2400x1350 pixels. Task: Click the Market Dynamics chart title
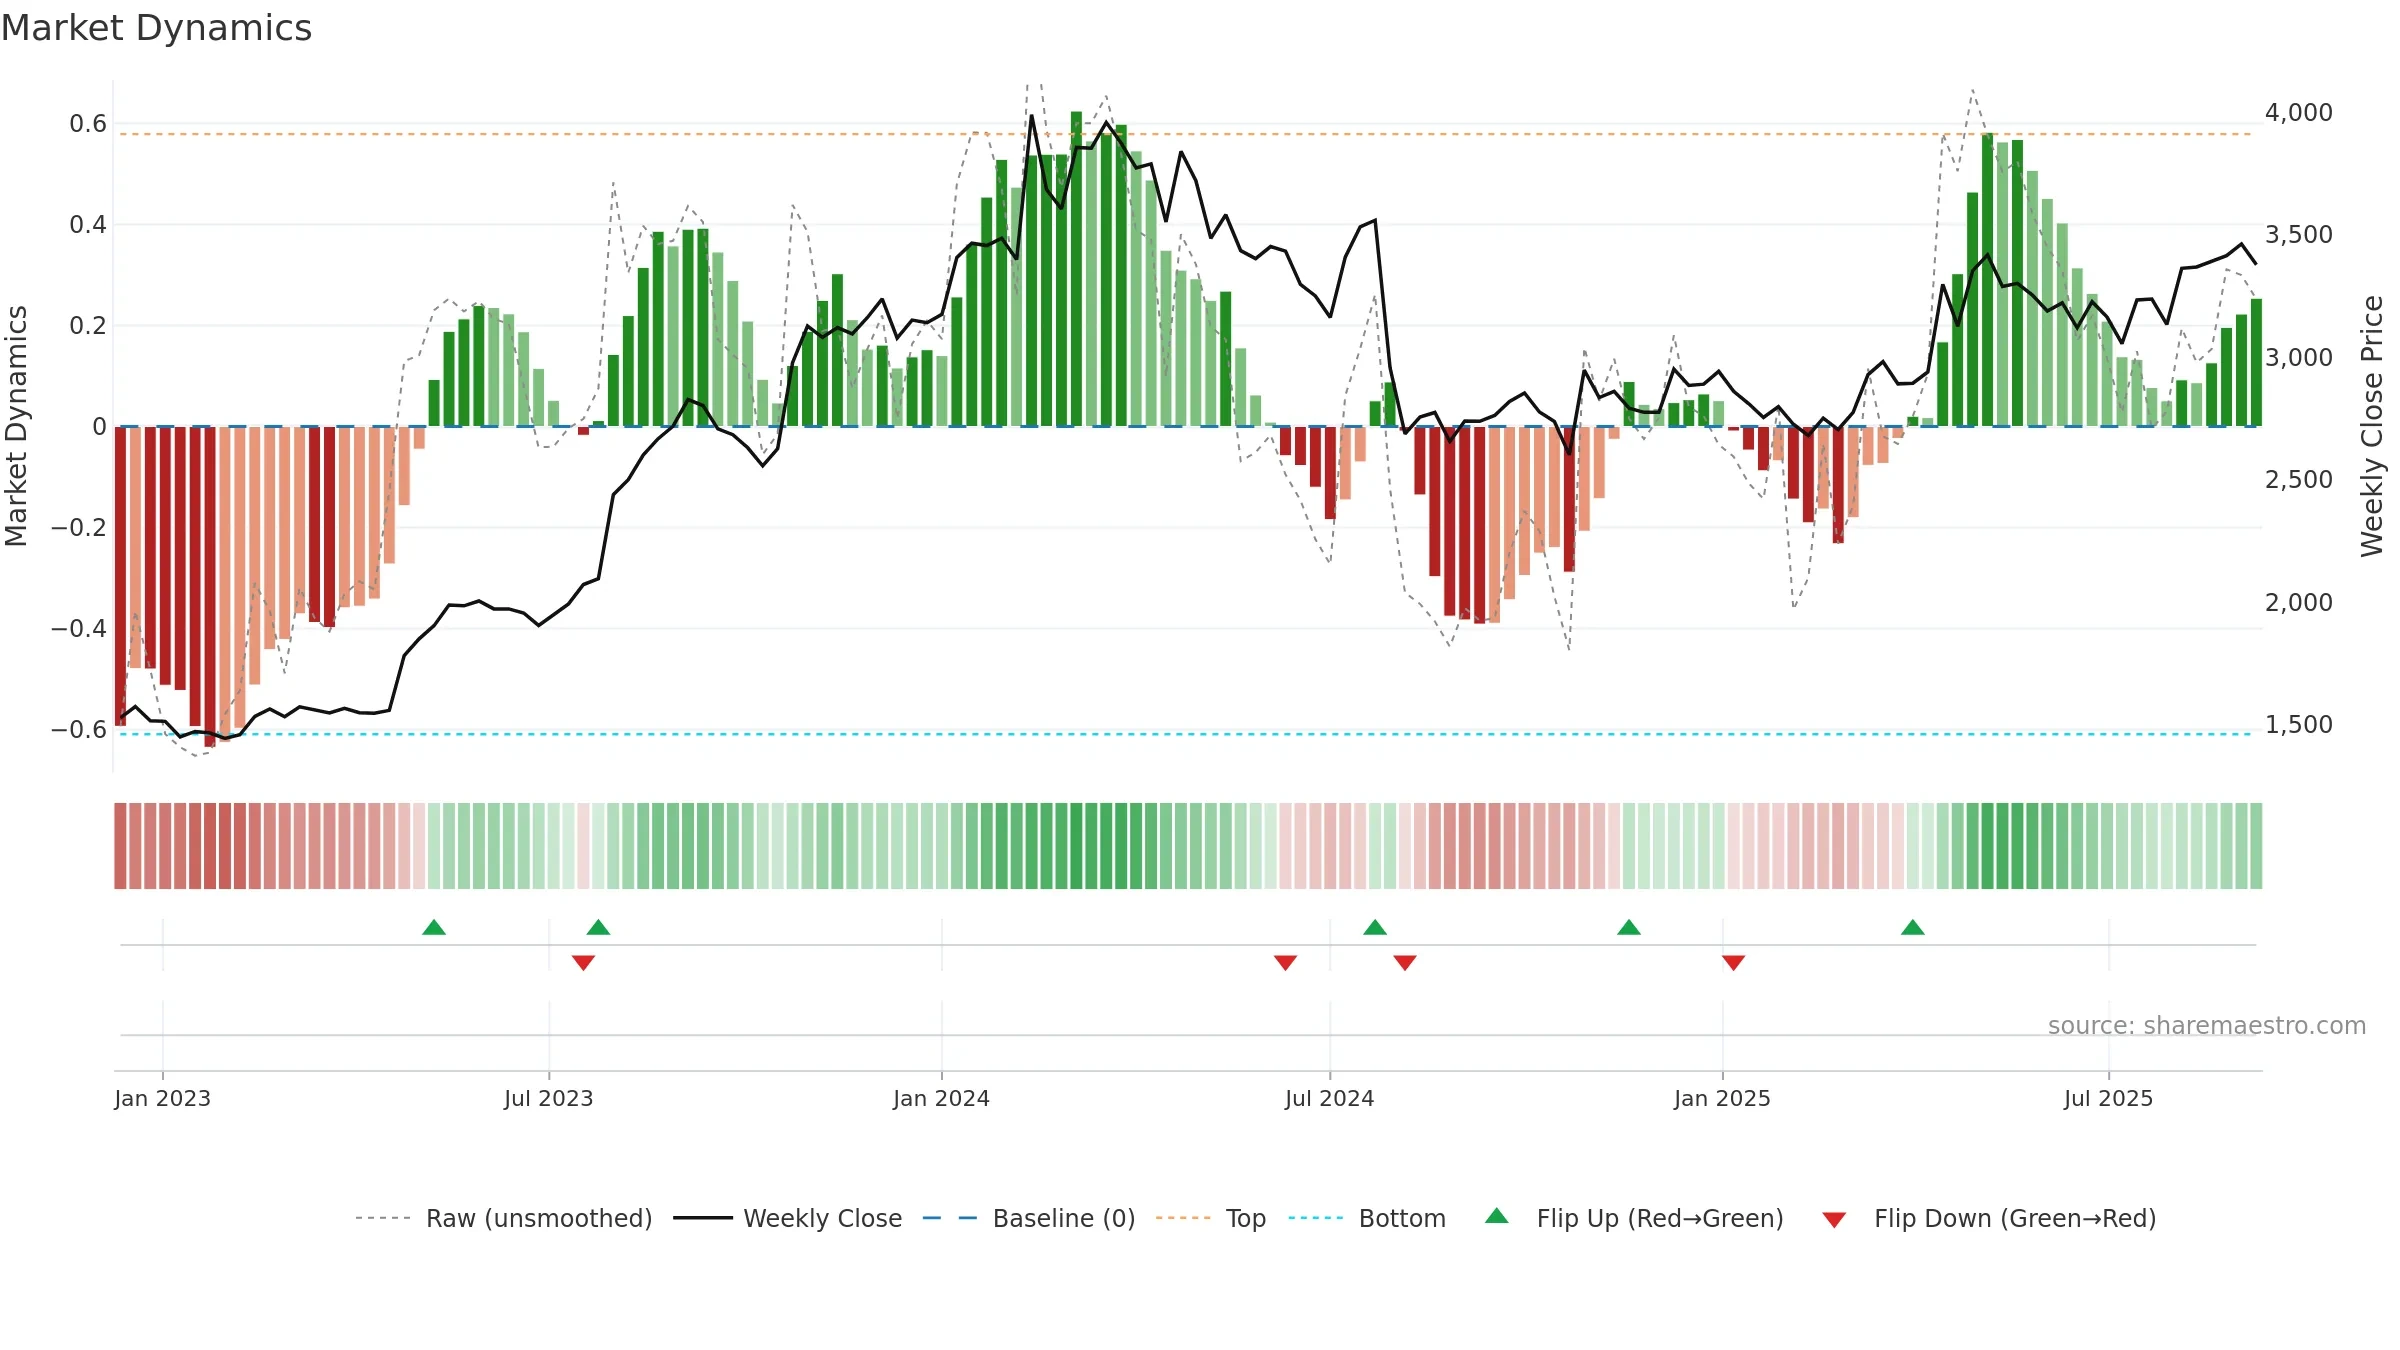pyautogui.click(x=156, y=28)
